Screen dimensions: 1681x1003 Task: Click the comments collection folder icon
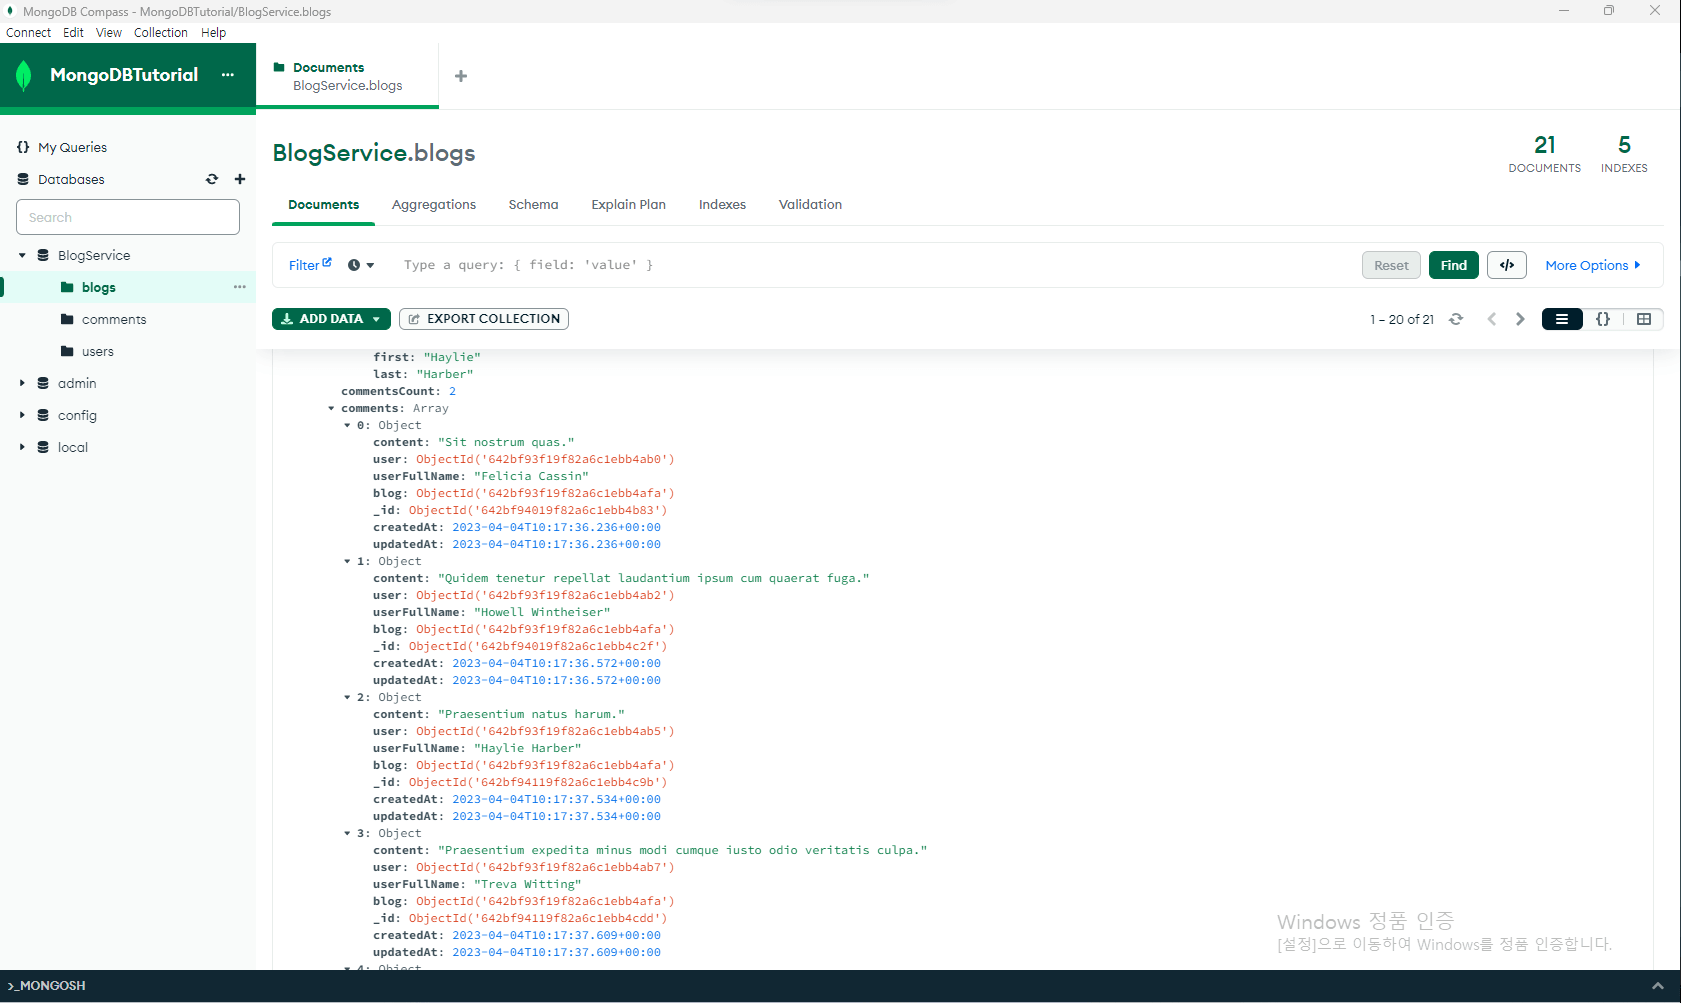point(67,319)
